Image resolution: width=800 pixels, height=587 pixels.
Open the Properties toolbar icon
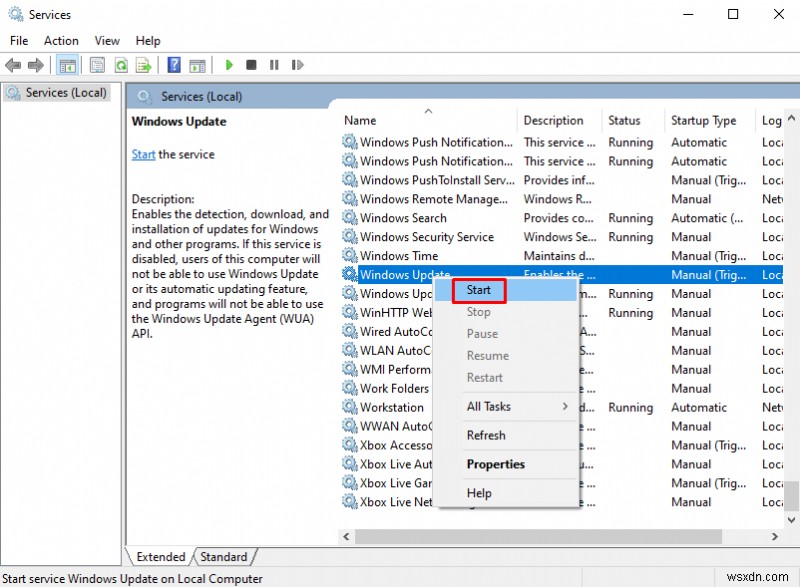(97, 65)
